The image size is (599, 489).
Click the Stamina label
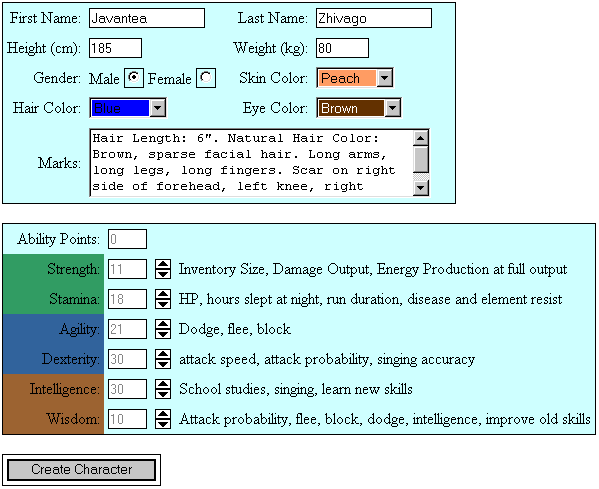click(74, 299)
